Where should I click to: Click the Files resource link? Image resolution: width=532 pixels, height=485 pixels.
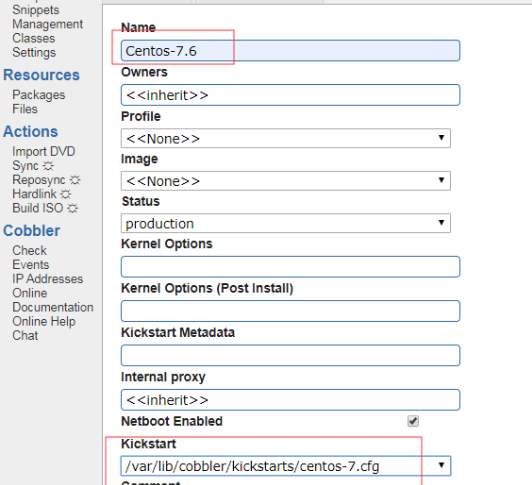[25, 109]
